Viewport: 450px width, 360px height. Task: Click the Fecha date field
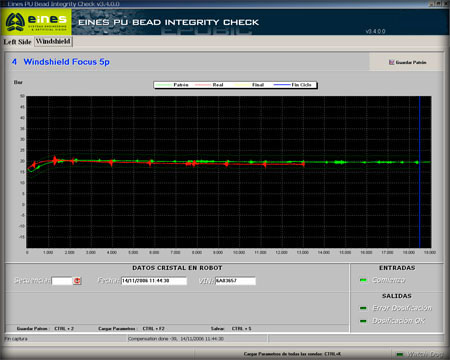[154, 281]
